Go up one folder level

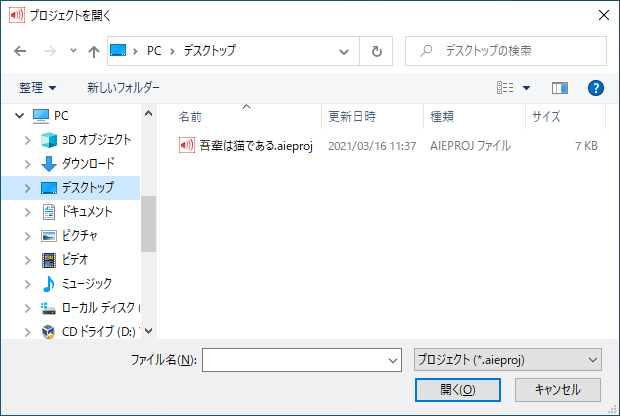point(94,51)
